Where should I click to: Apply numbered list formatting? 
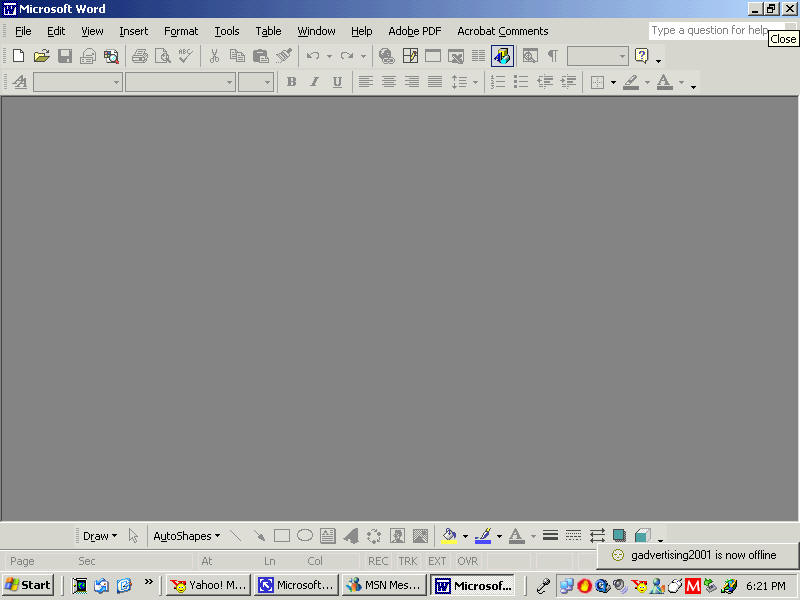[498, 82]
